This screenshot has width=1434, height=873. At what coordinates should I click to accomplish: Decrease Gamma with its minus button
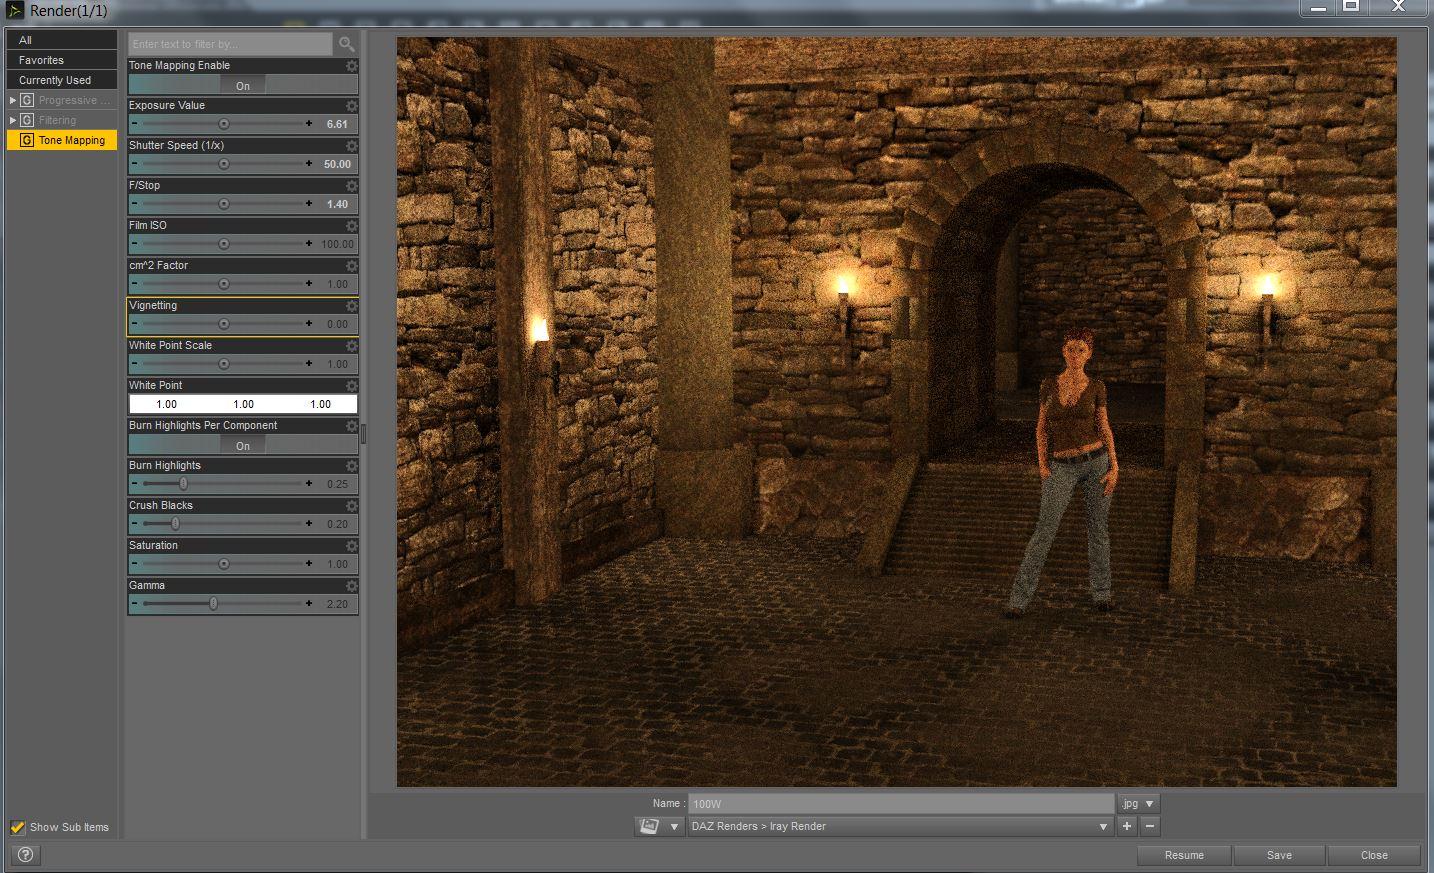135,604
